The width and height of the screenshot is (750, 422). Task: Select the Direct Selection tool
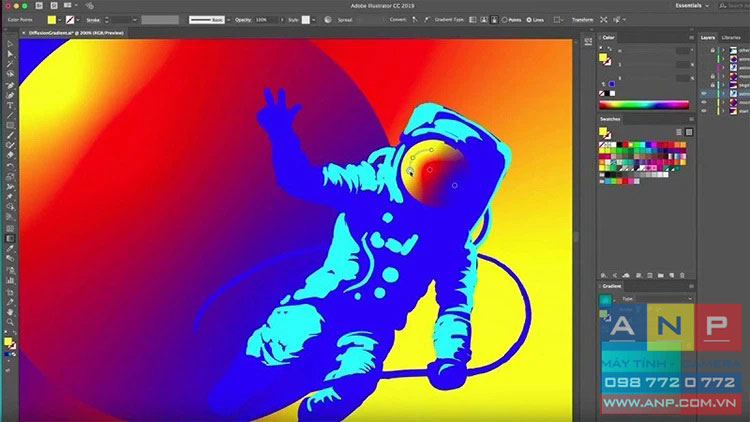[x=10, y=54]
